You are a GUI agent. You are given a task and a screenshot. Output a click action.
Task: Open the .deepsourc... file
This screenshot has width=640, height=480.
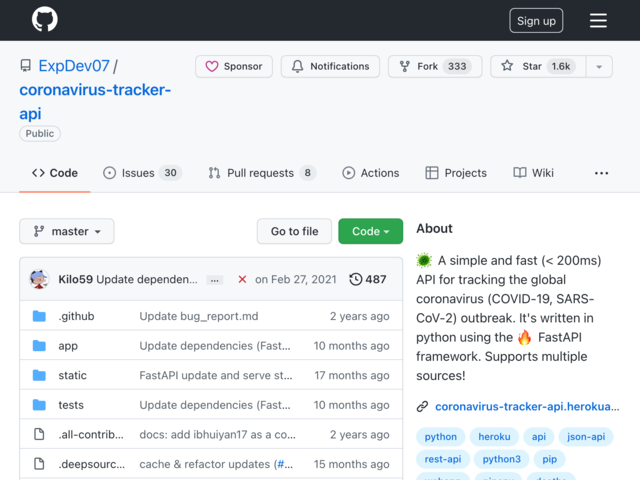click(x=91, y=464)
